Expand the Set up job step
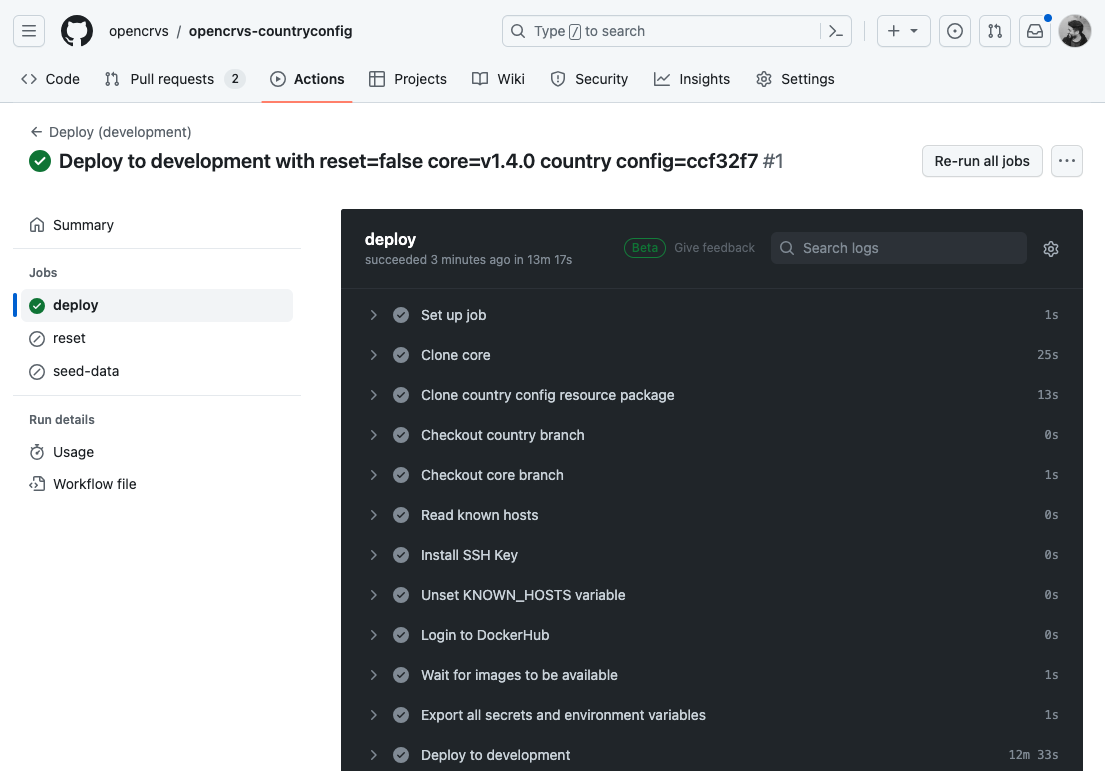The height and width of the screenshot is (771, 1105). pos(374,315)
